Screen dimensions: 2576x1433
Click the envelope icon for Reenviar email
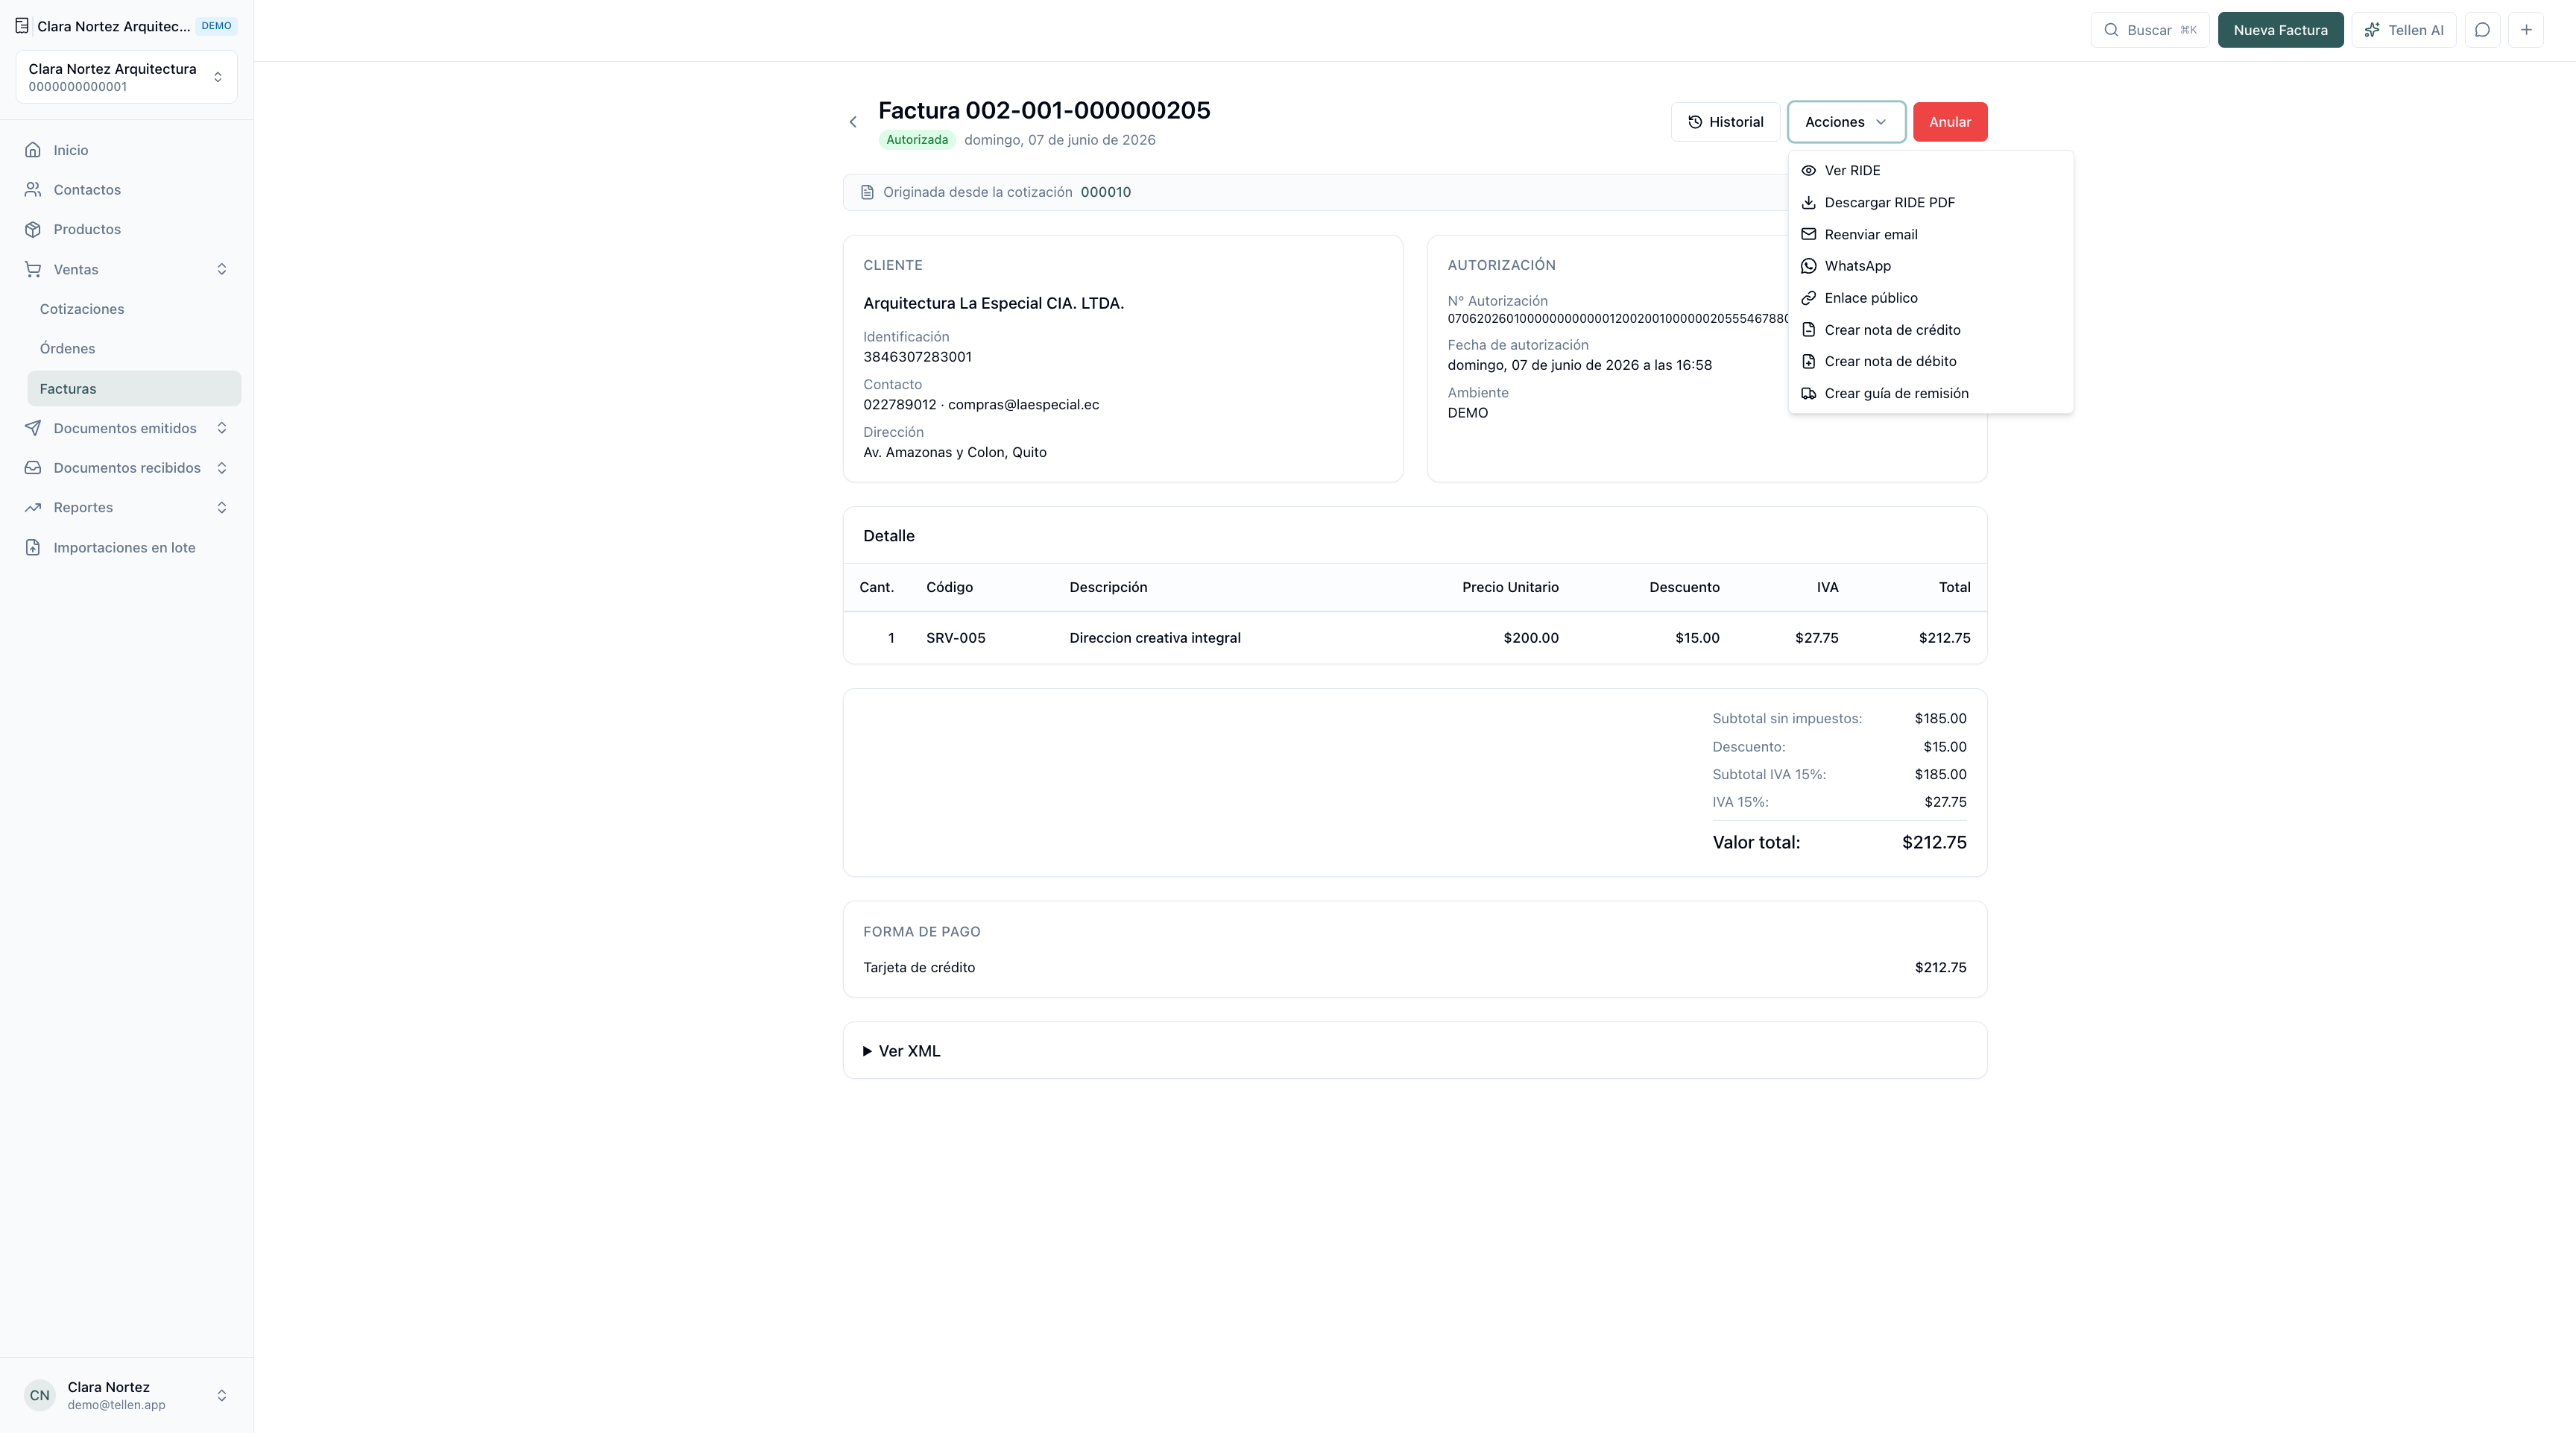click(1808, 234)
